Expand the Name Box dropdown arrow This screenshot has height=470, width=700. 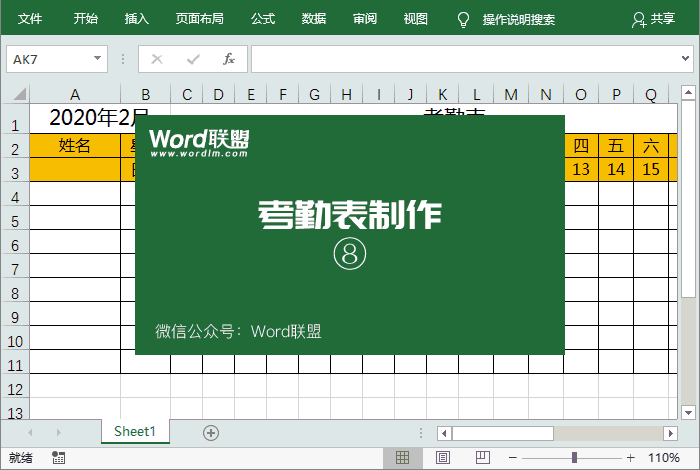pos(97,58)
